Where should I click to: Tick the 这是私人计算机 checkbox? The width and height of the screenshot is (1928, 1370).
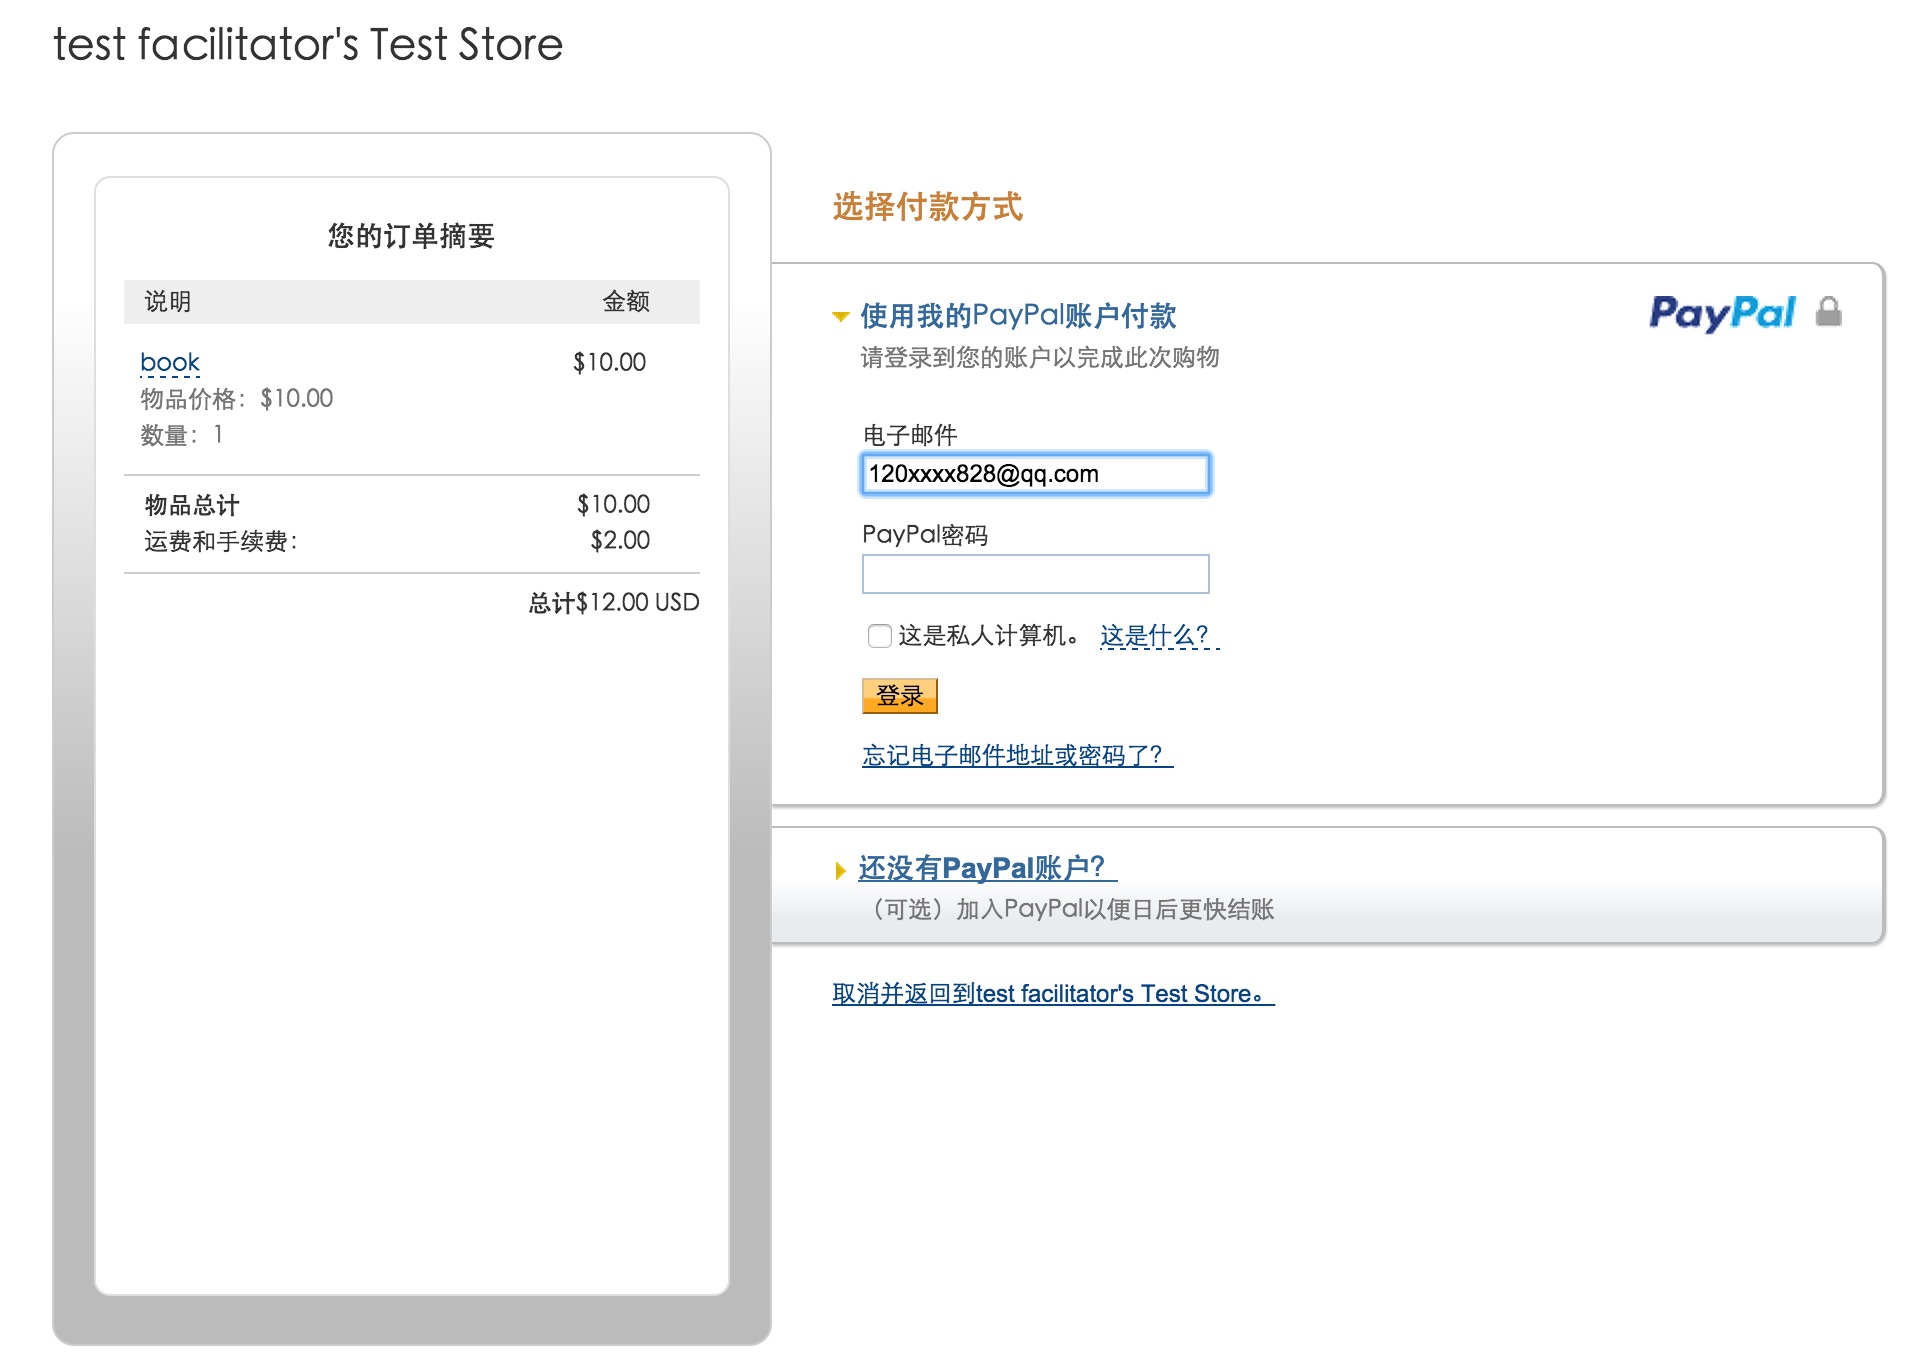pos(880,636)
